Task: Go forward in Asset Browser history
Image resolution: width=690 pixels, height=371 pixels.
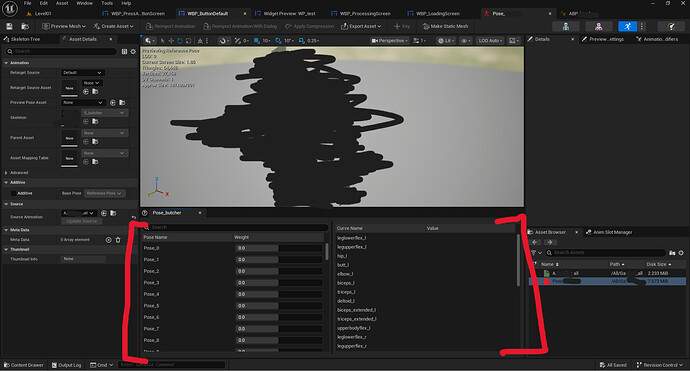Action: click(x=550, y=242)
